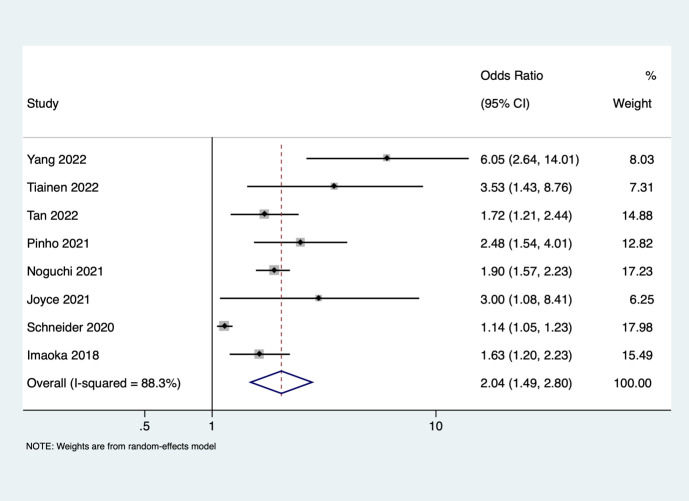This screenshot has width=689, height=501.
Task: Click the Tan 2022 point estimate marker
Action: click(264, 214)
